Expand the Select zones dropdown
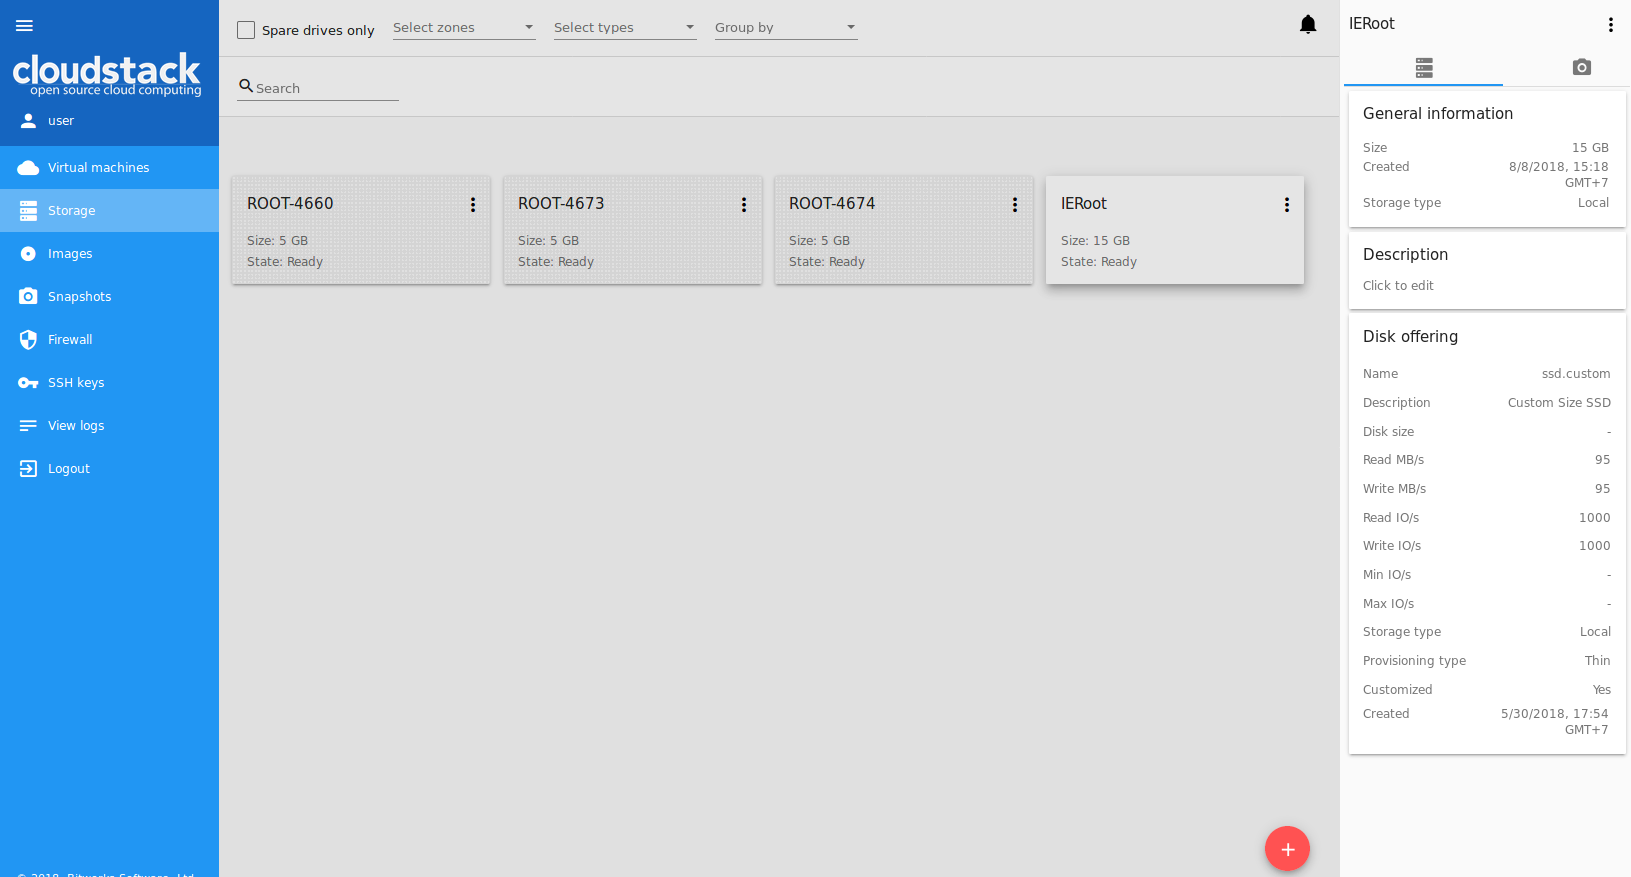Screen dimensions: 1631x877 tap(464, 28)
